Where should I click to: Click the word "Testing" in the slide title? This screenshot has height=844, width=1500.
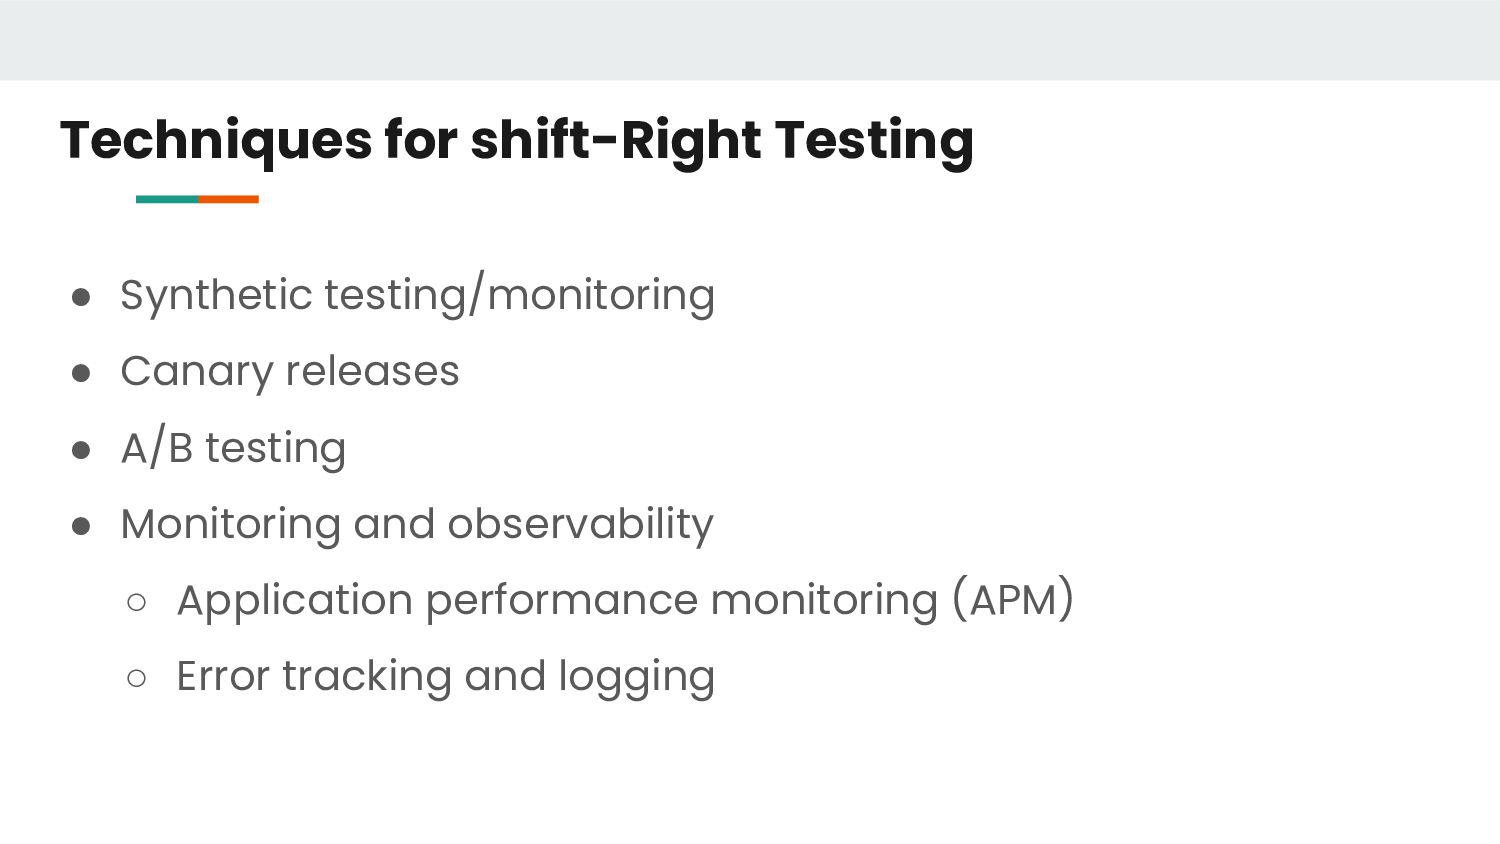pos(873,140)
